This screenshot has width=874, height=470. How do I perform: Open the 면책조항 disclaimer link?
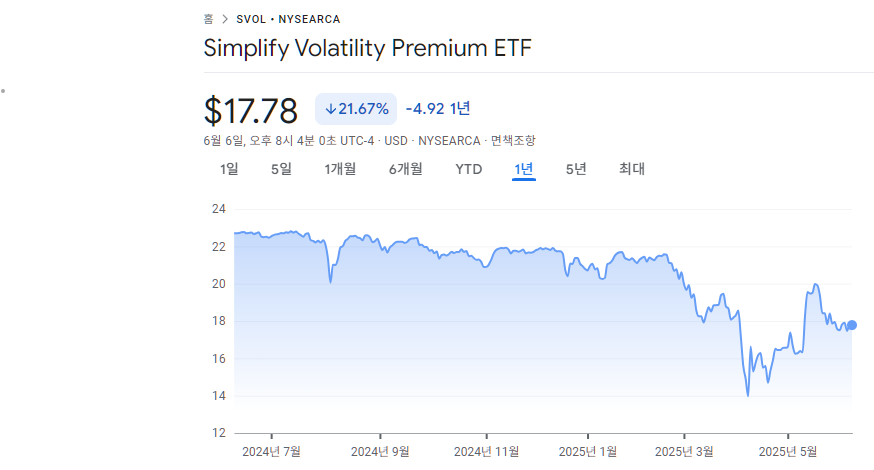[513, 140]
